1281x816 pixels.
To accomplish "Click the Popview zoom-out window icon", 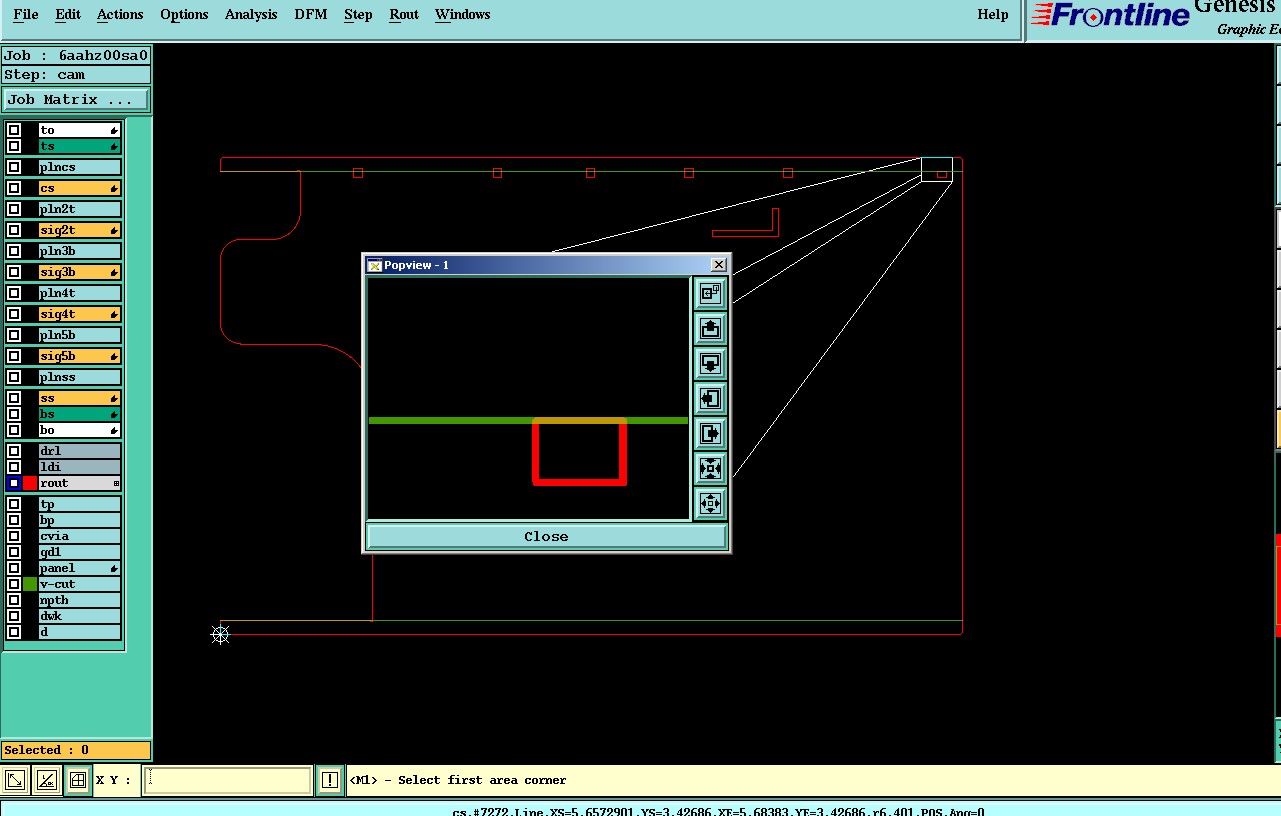I will point(710,293).
